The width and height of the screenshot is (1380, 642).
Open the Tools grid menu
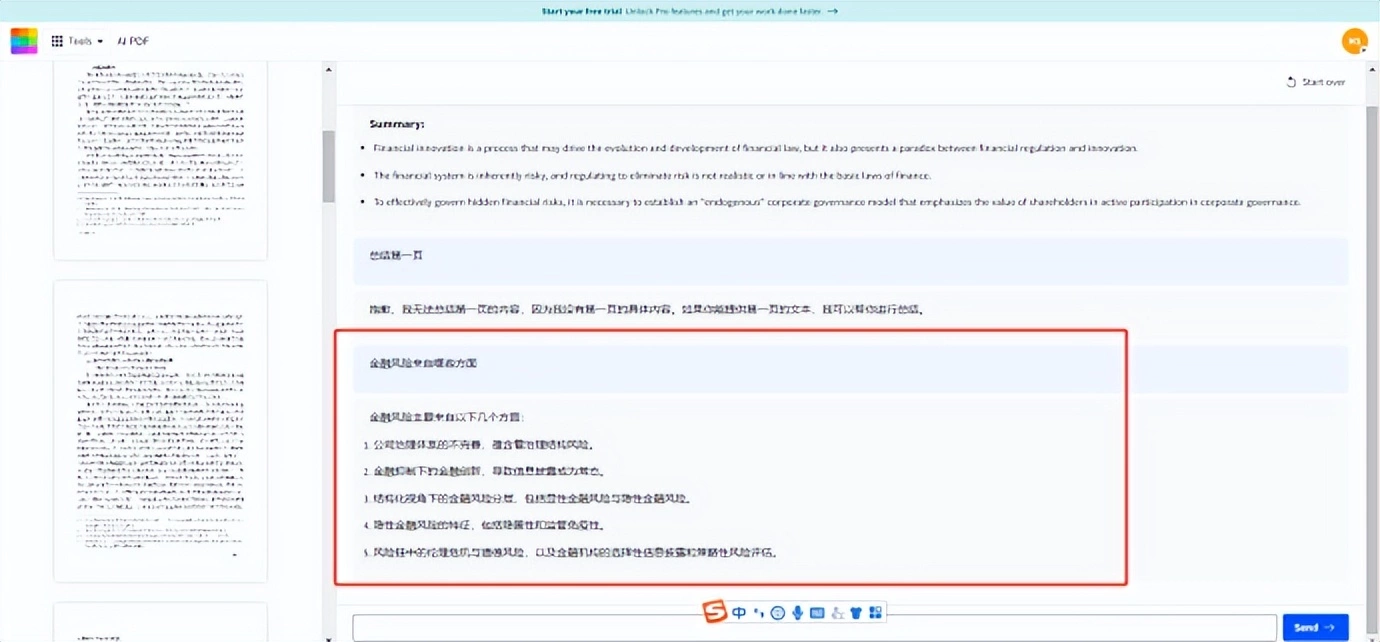[x=77, y=41]
